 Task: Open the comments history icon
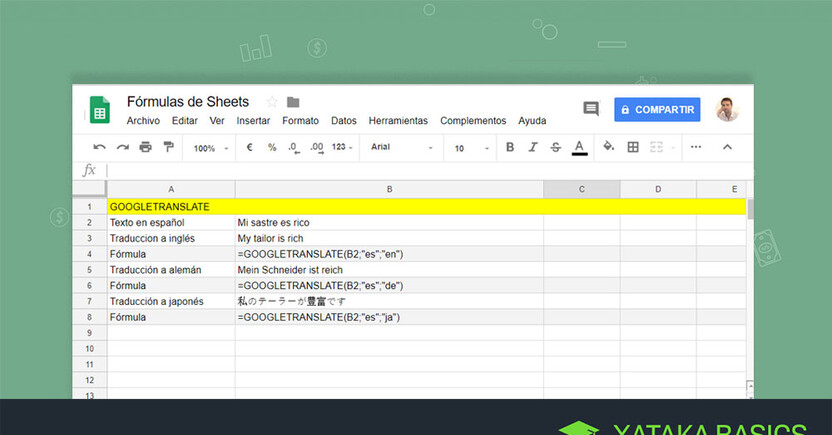coord(591,109)
